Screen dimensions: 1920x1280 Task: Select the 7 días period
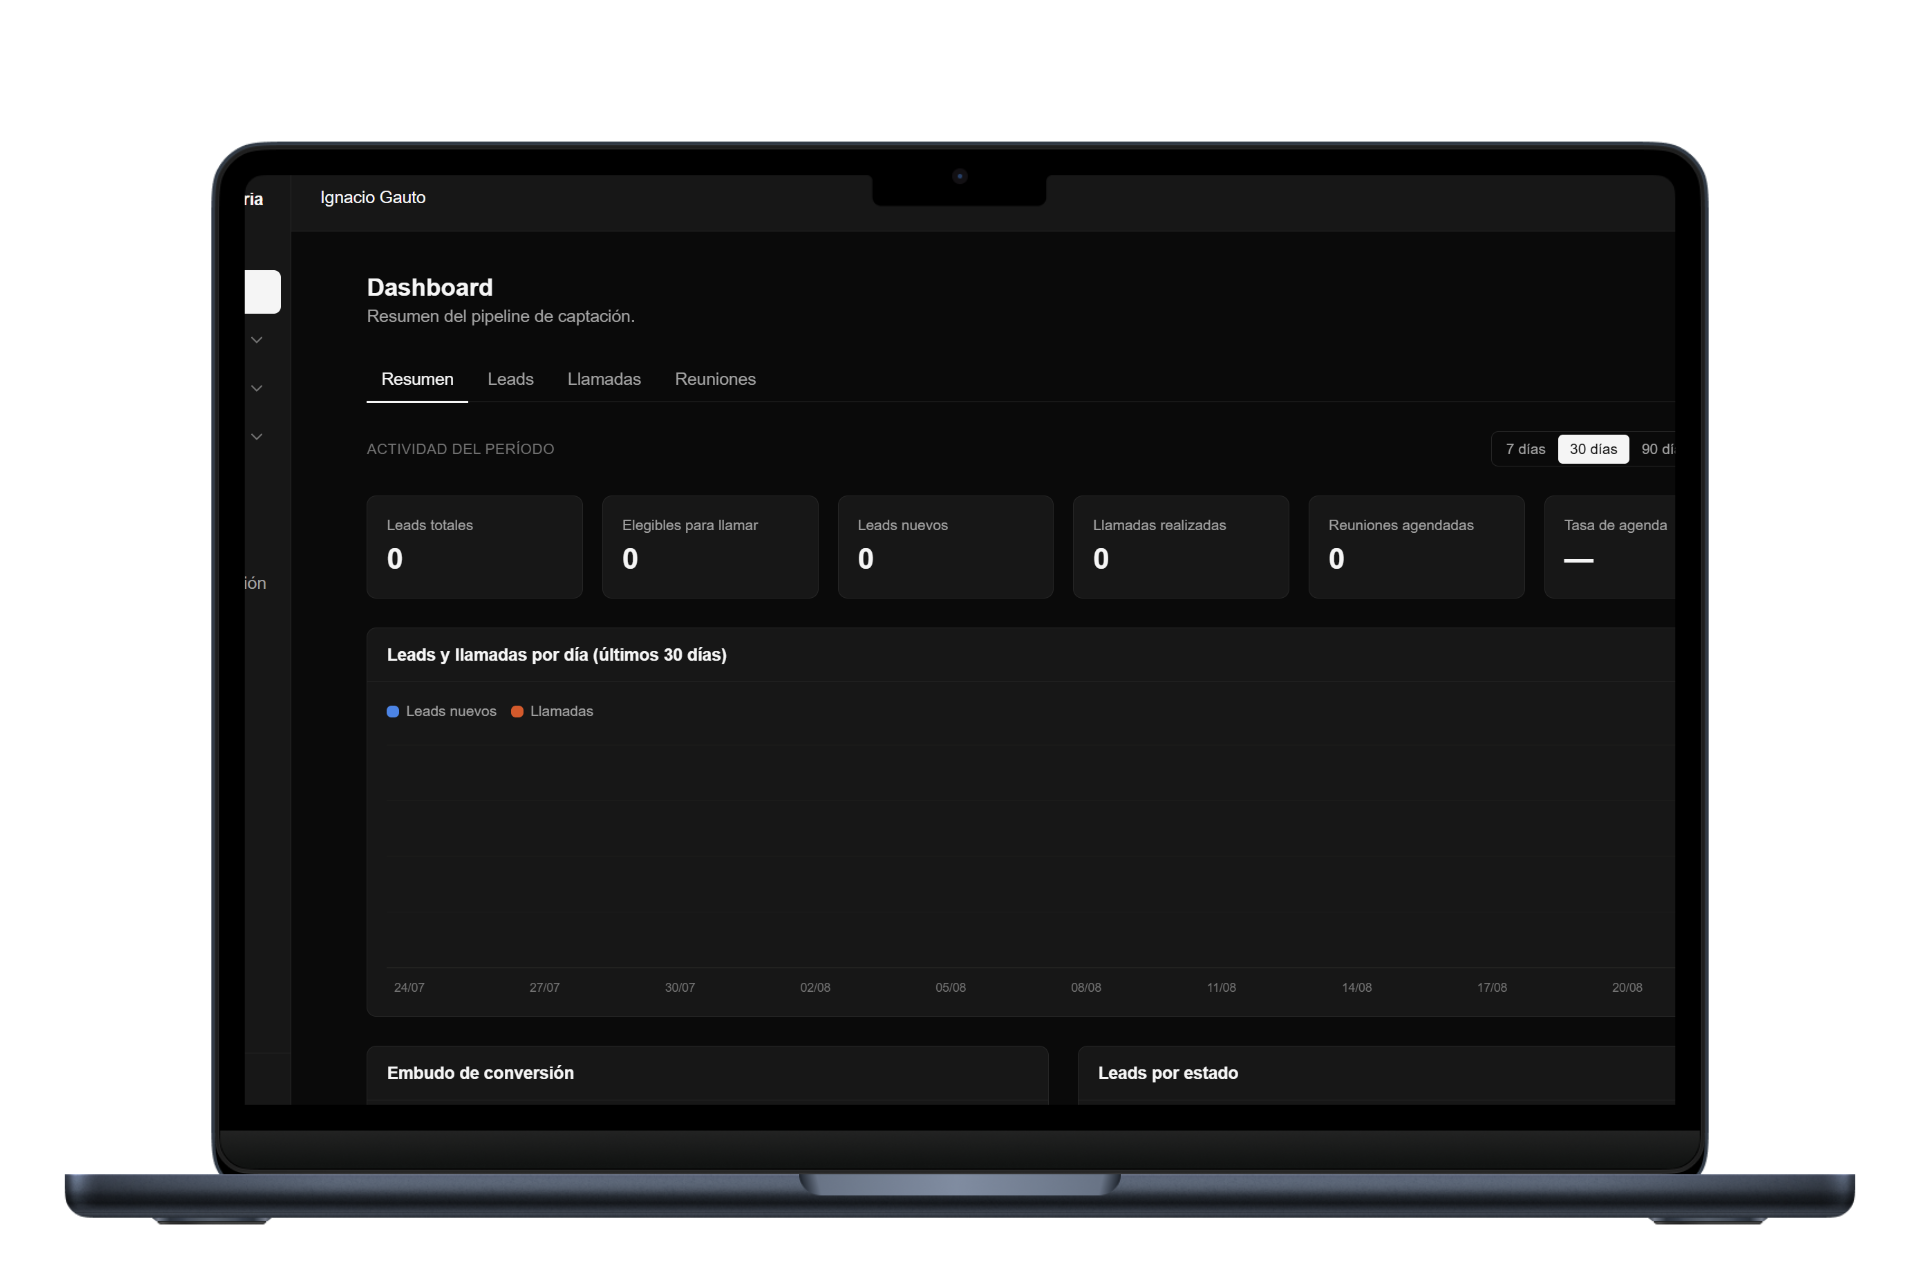(x=1525, y=449)
